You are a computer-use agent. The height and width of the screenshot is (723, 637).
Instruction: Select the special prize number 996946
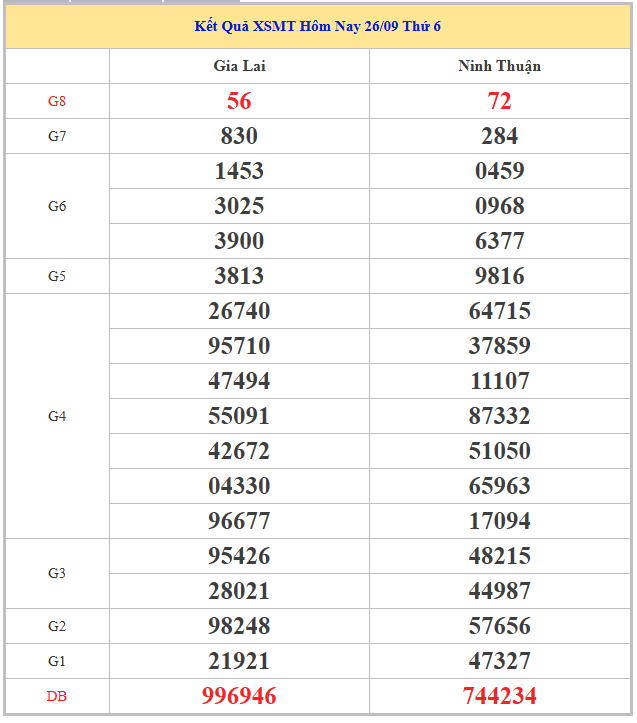(239, 696)
